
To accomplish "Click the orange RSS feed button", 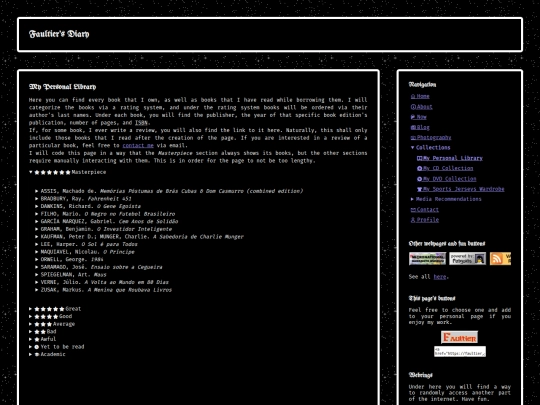I will [x=500, y=259].
